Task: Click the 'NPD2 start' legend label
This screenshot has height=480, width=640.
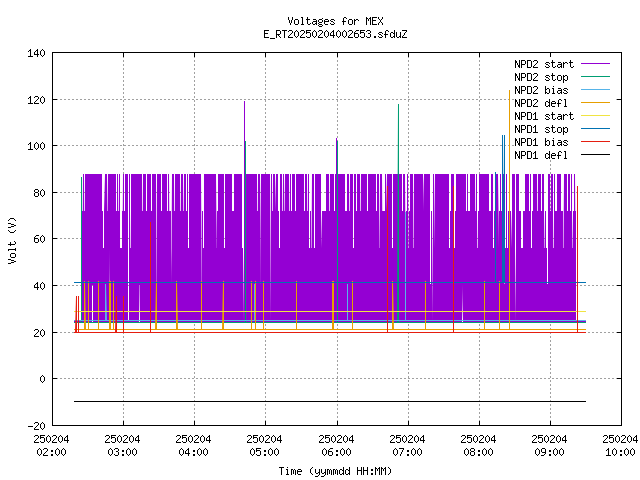Action: pyautogui.click(x=544, y=64)
